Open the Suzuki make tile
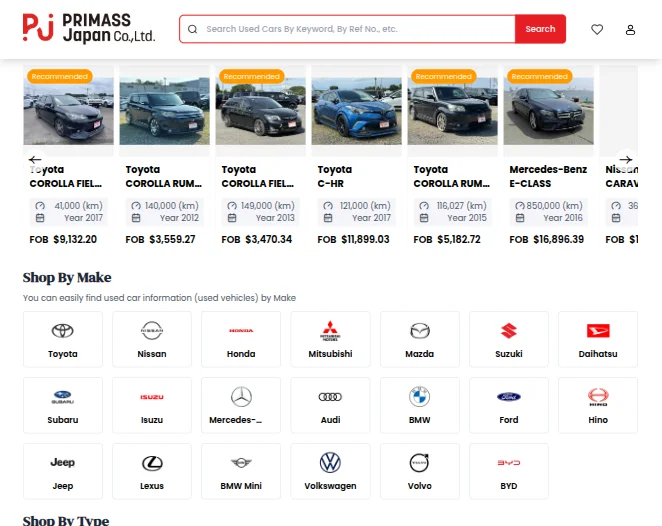Viewport: 662px width, 526px height. pyautogui.click(x=508, y=339)
